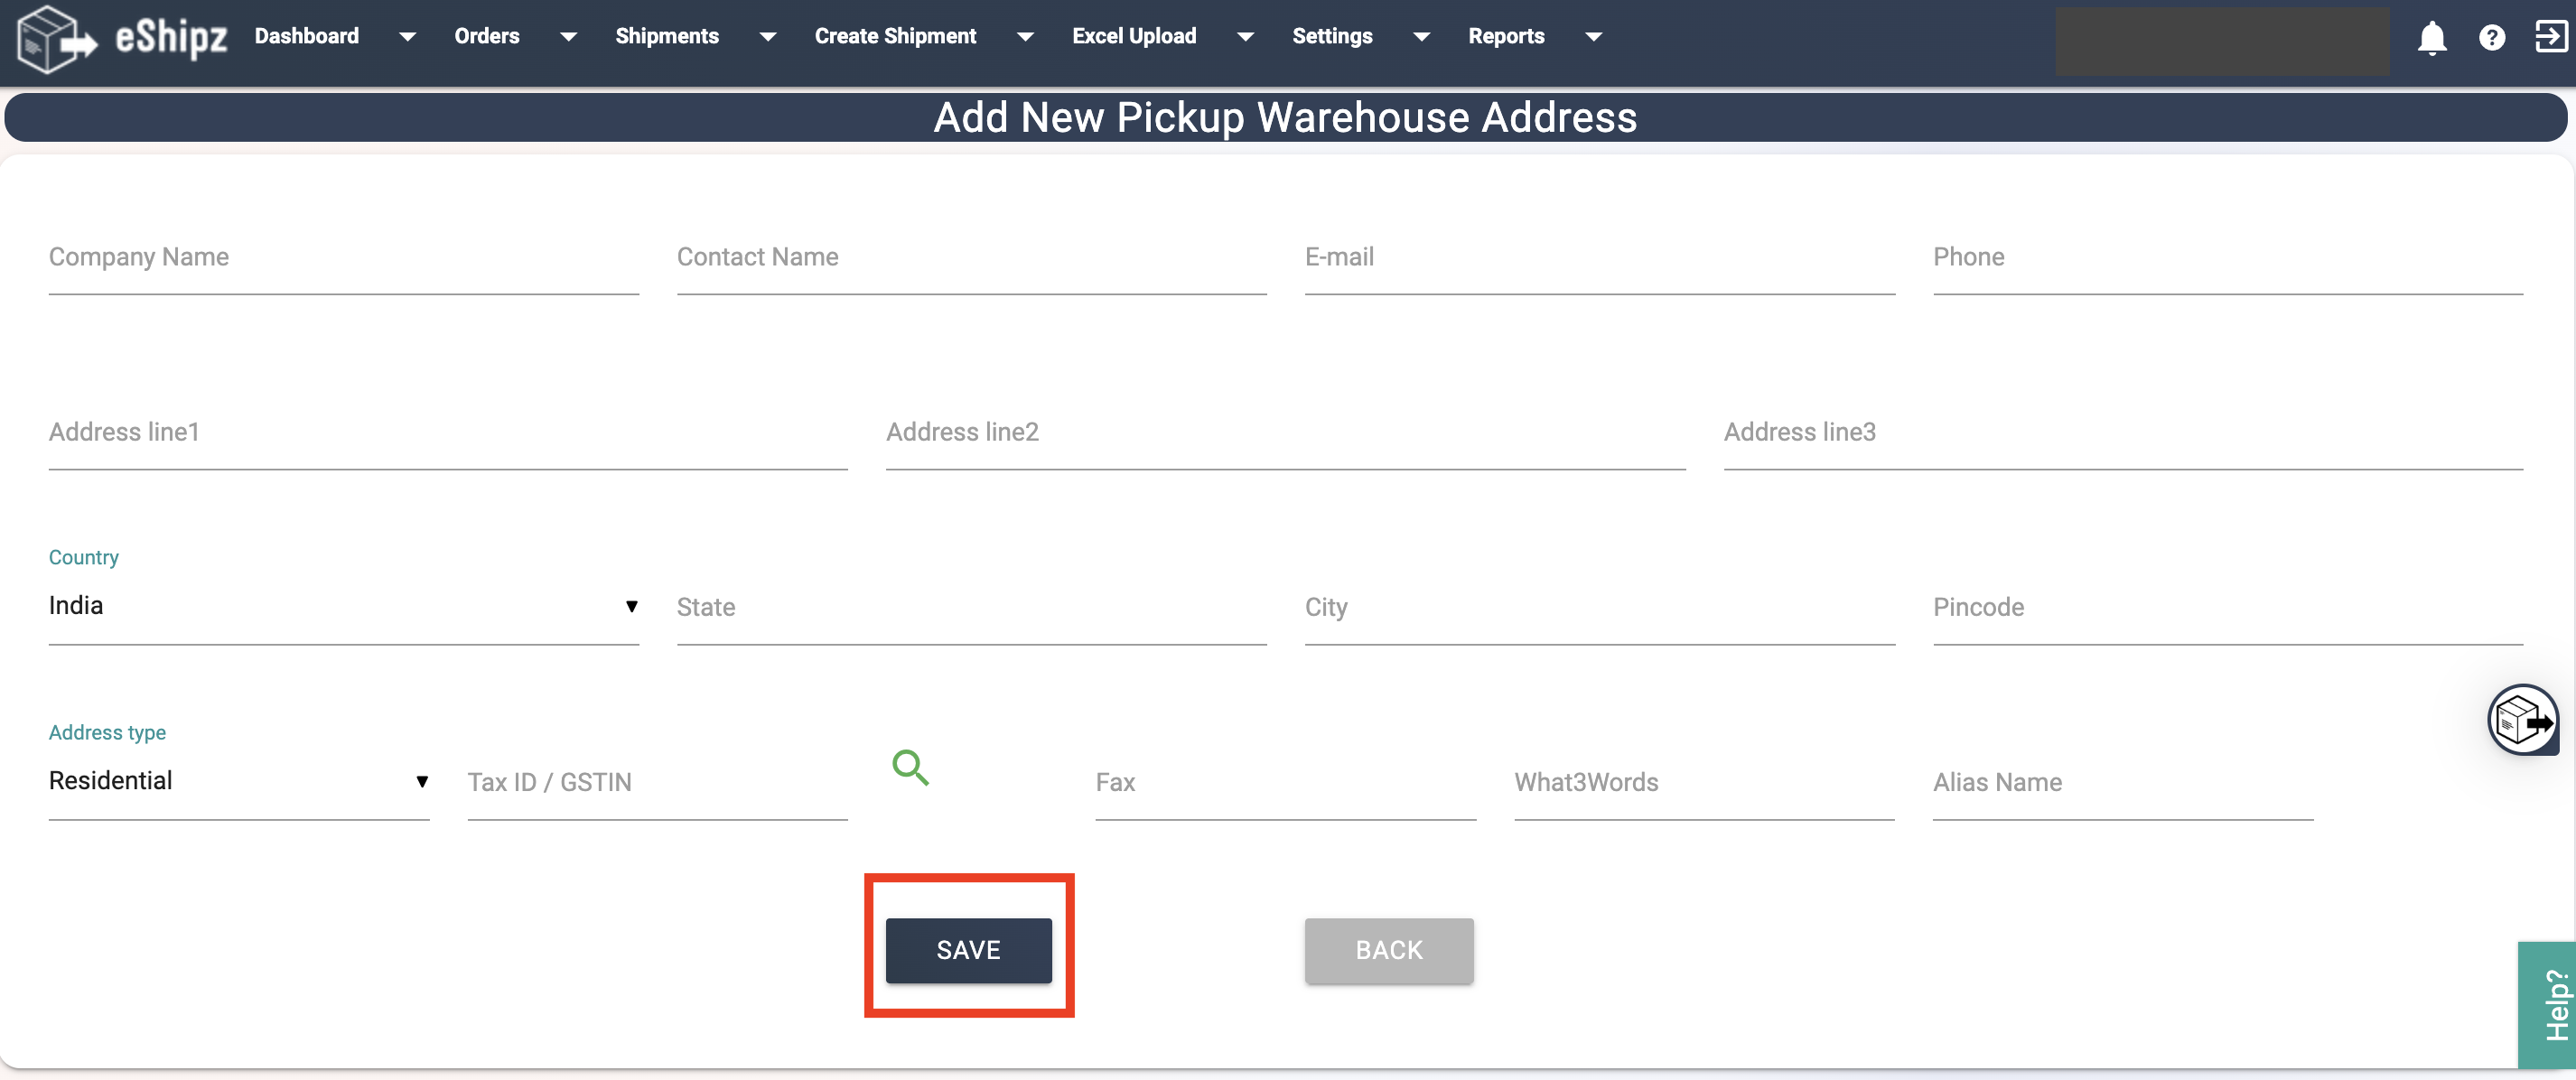Open the Help? side tab
This screenshot has width=2576, height=1080.
(2547, 1004)
